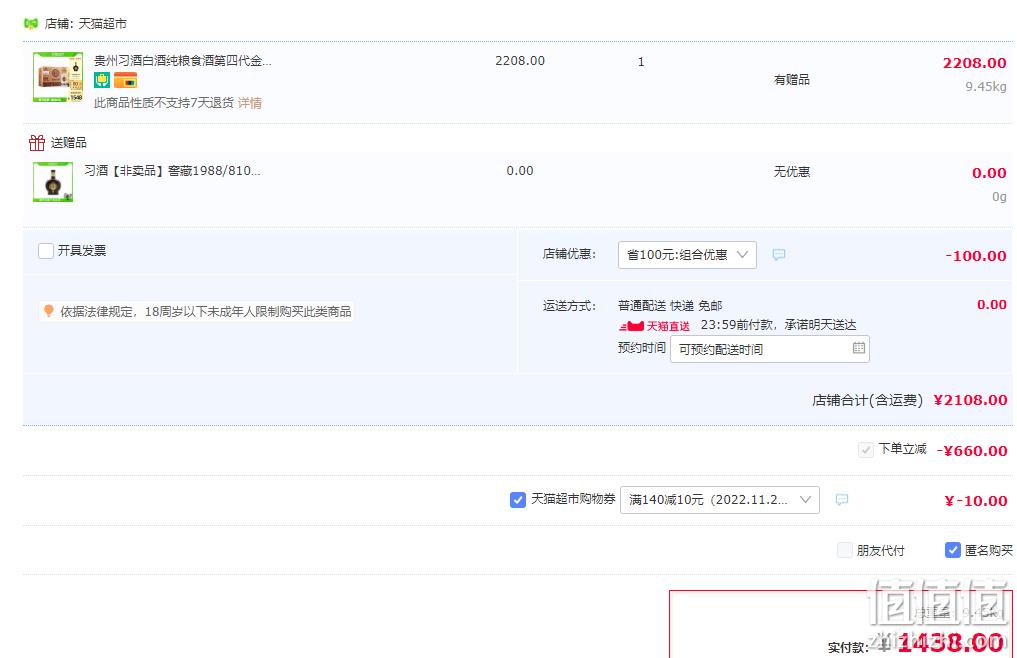1017x658 pixels.
Task: Click the calendar icon in delivery time field
Action: 858,348
